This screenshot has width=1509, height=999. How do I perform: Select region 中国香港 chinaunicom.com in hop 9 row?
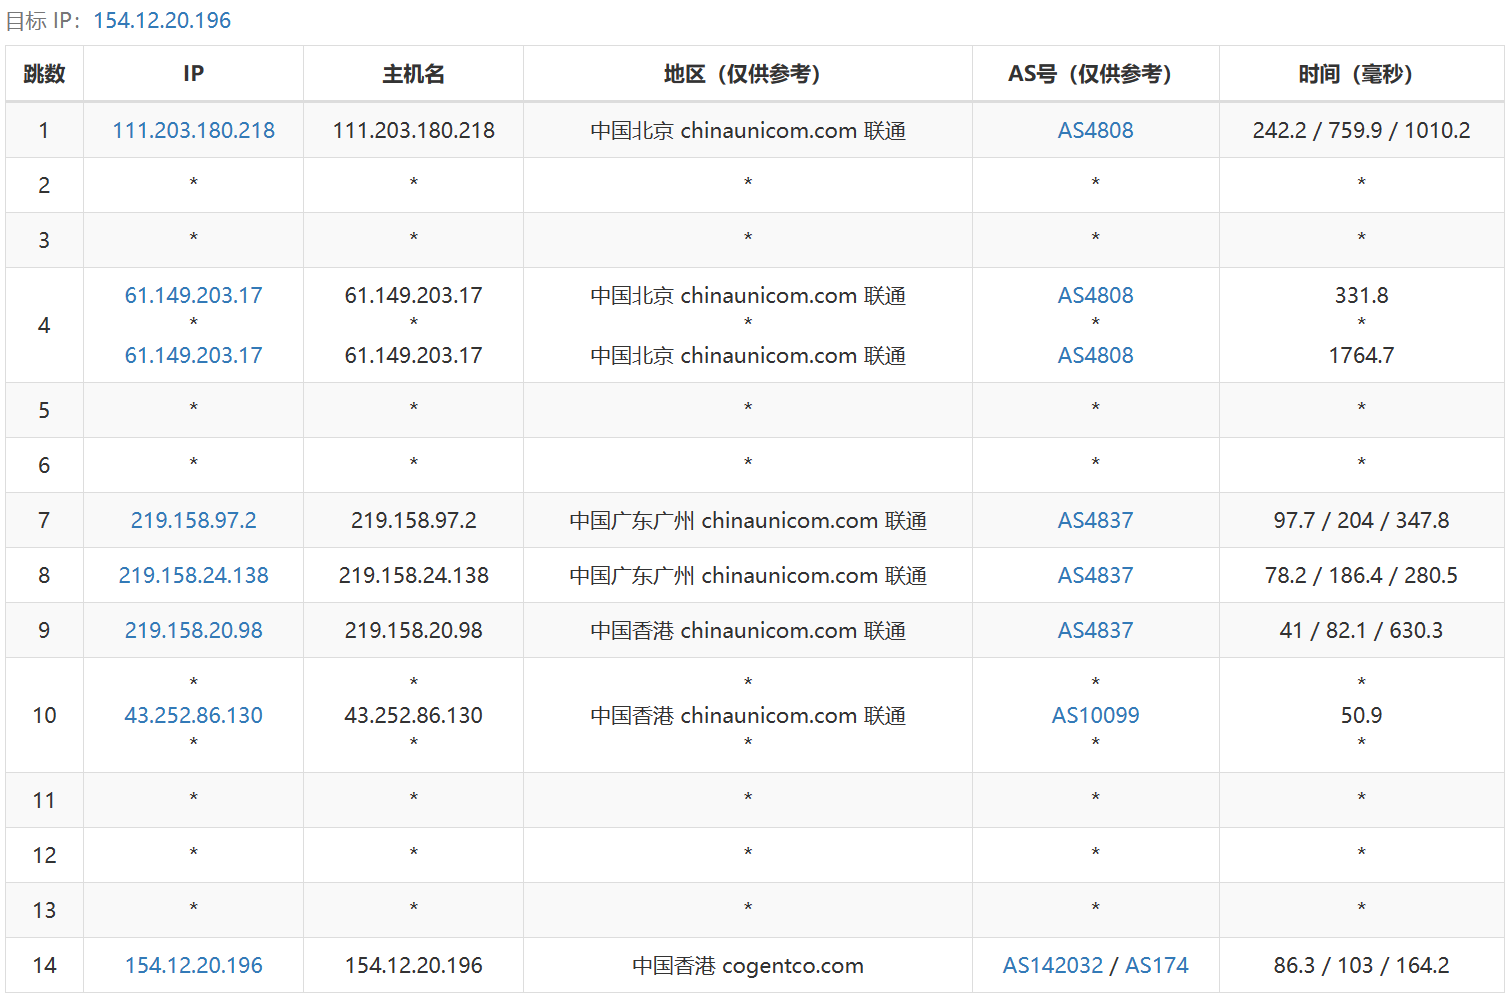click(x=723, y=630)
